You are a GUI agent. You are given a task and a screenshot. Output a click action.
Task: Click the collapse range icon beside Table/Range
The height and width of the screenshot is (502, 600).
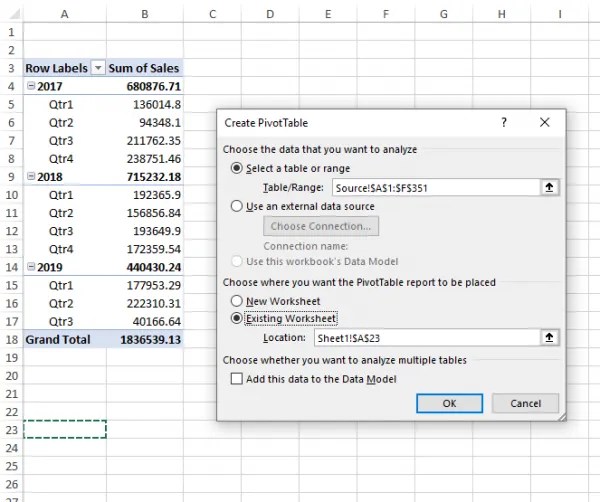click(x=549, y=187)
